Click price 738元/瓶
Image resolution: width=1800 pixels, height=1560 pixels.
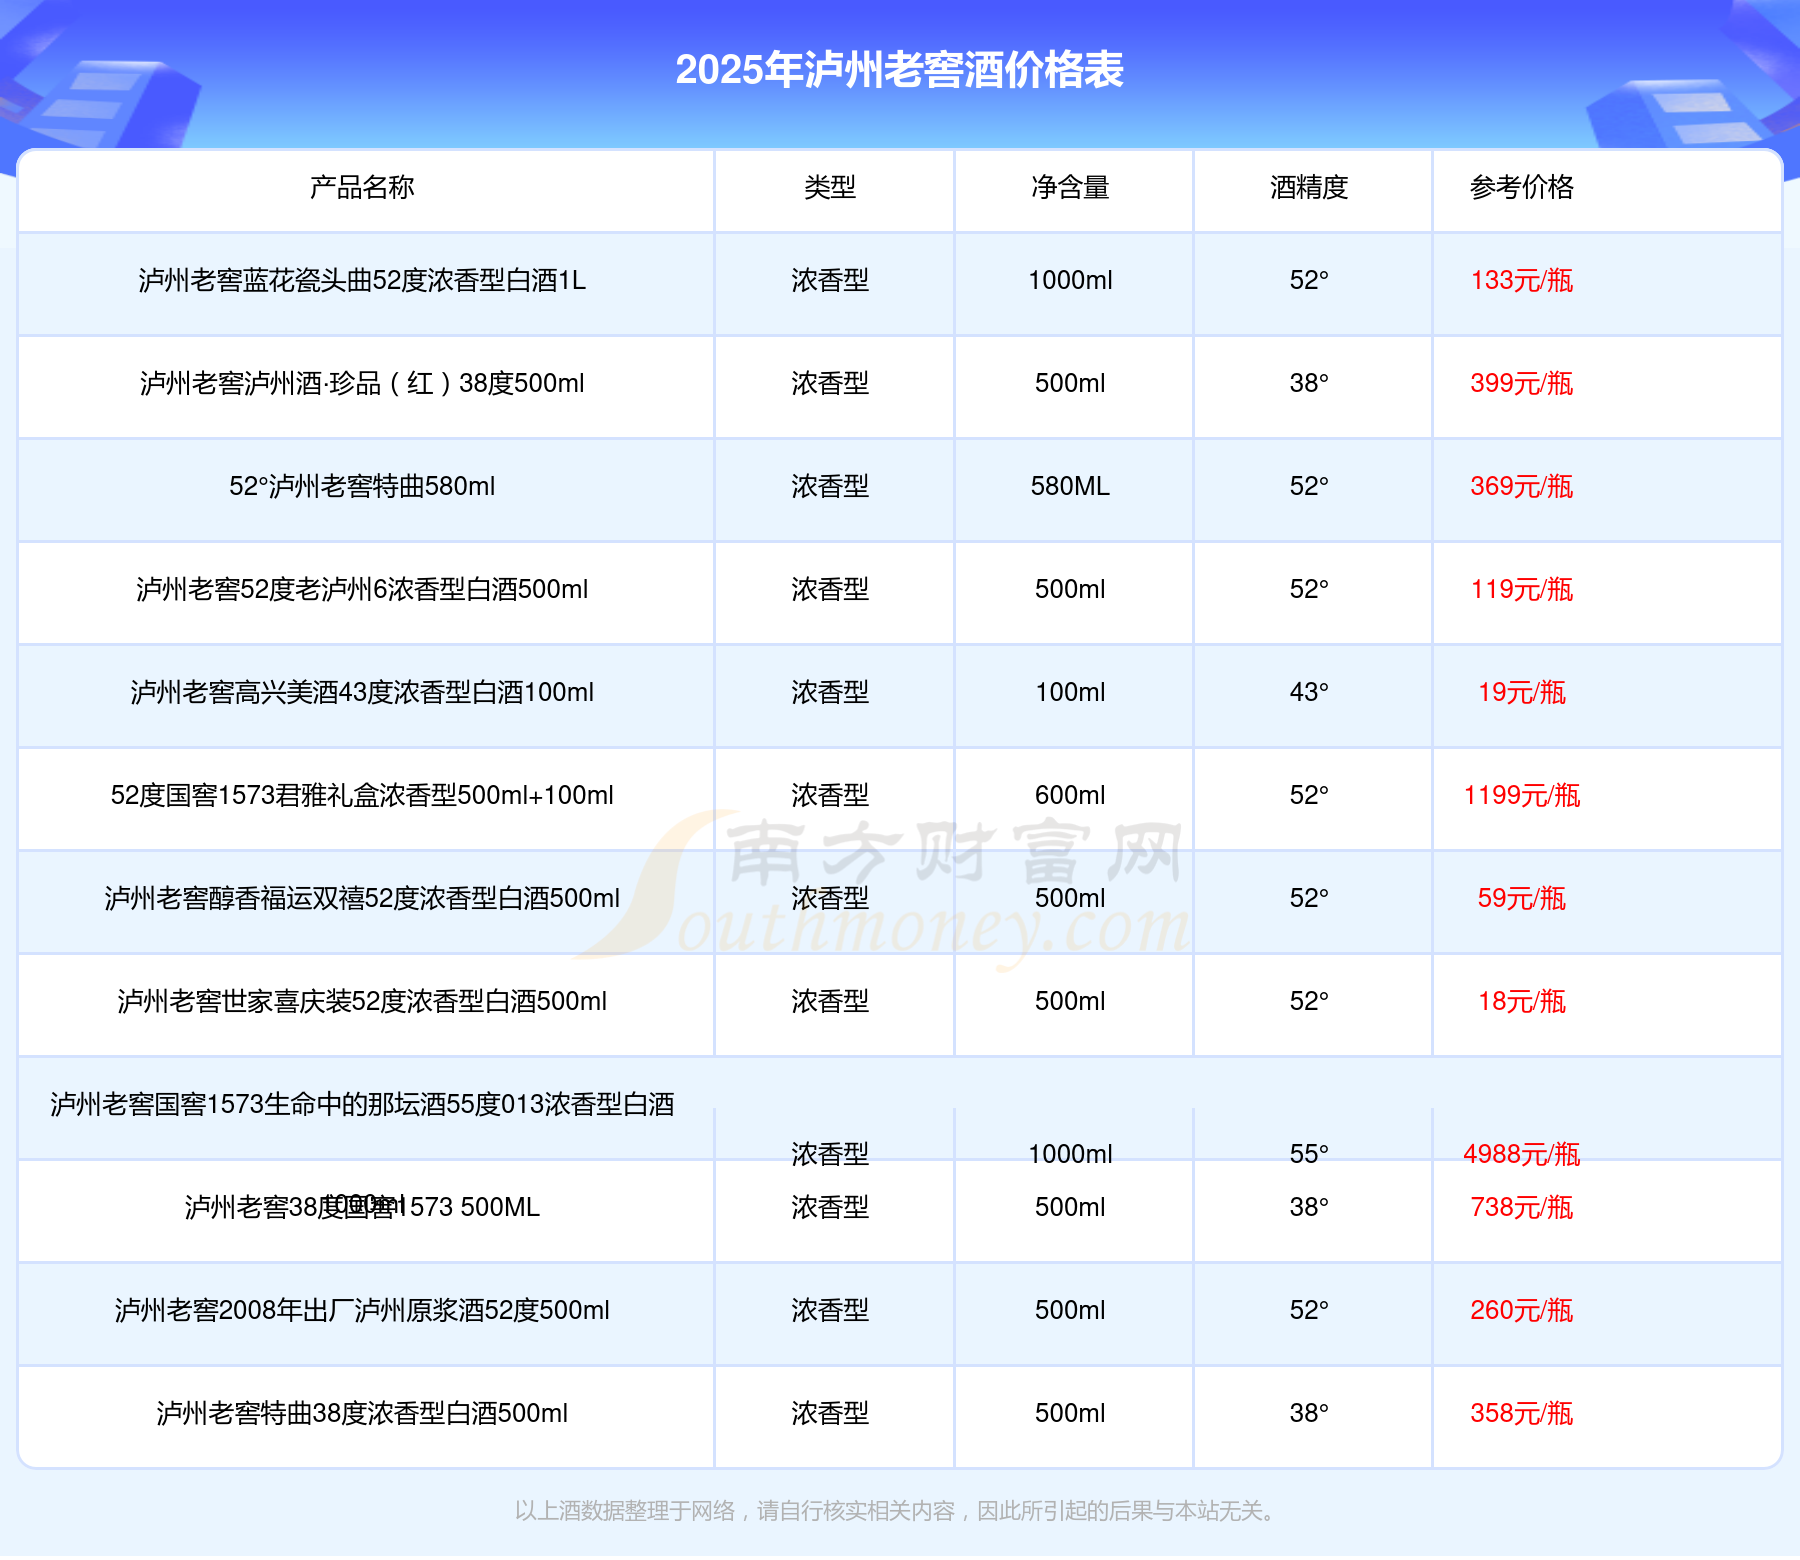1522,1207
